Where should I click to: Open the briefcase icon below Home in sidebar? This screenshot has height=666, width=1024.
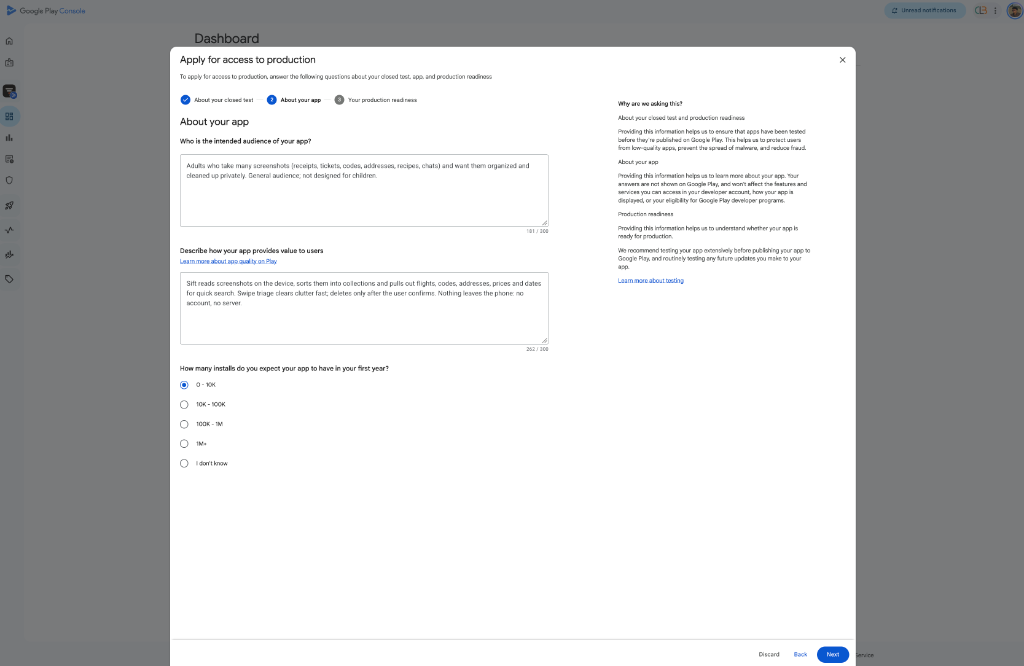click(9, 63)
